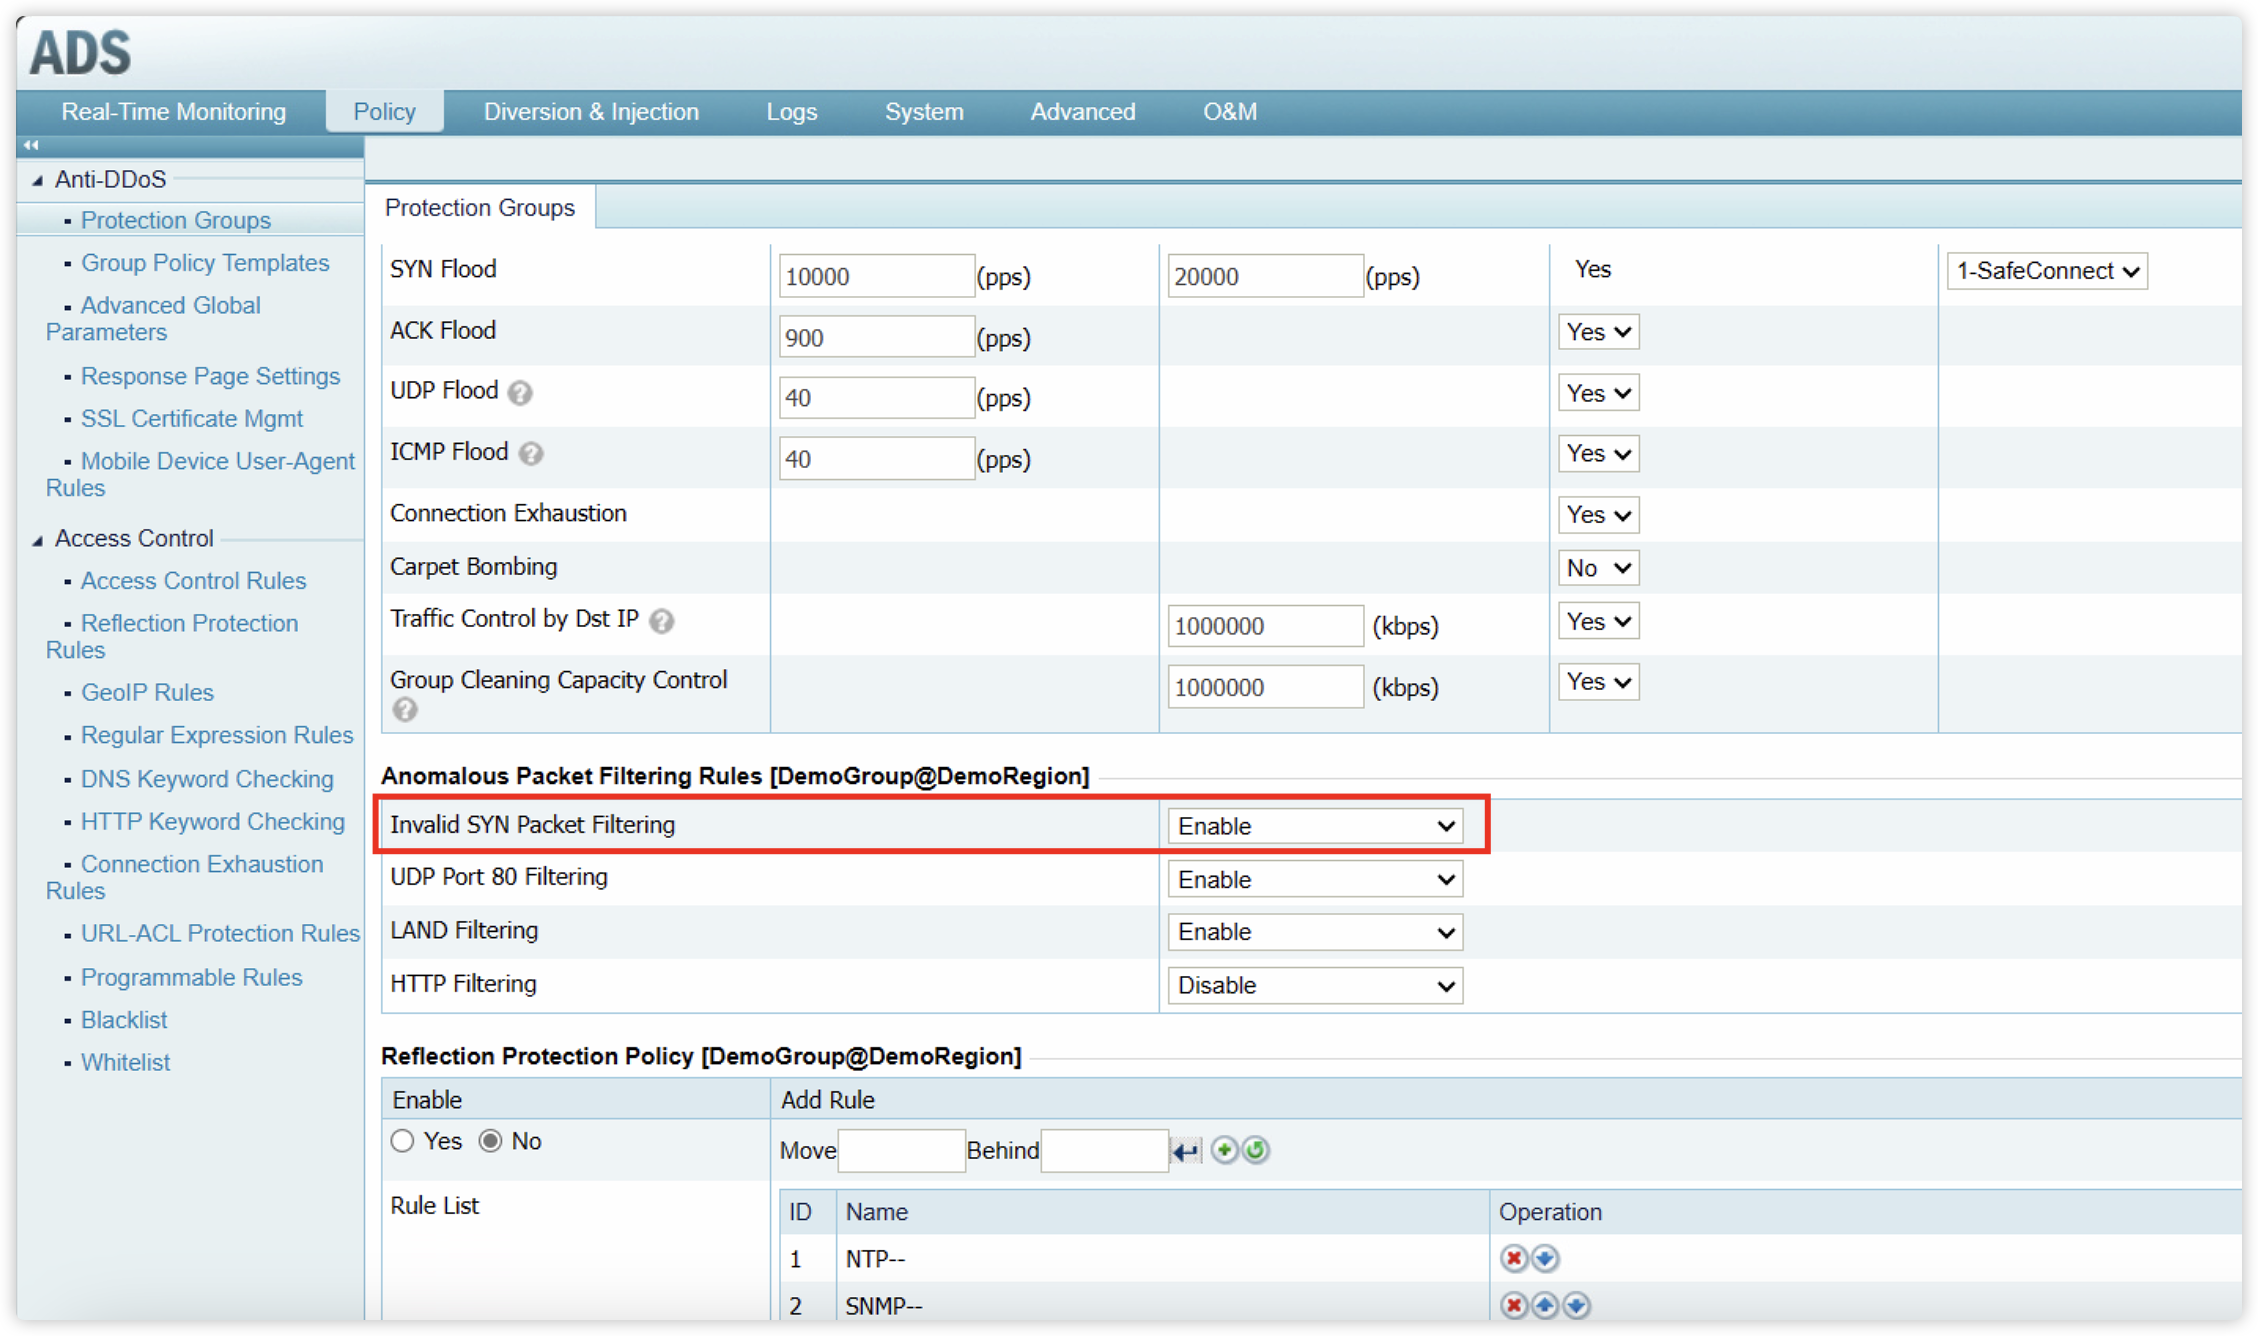Collapse the sidebar with double-arrow icon

pyautogui.click(x=31, y=145)
